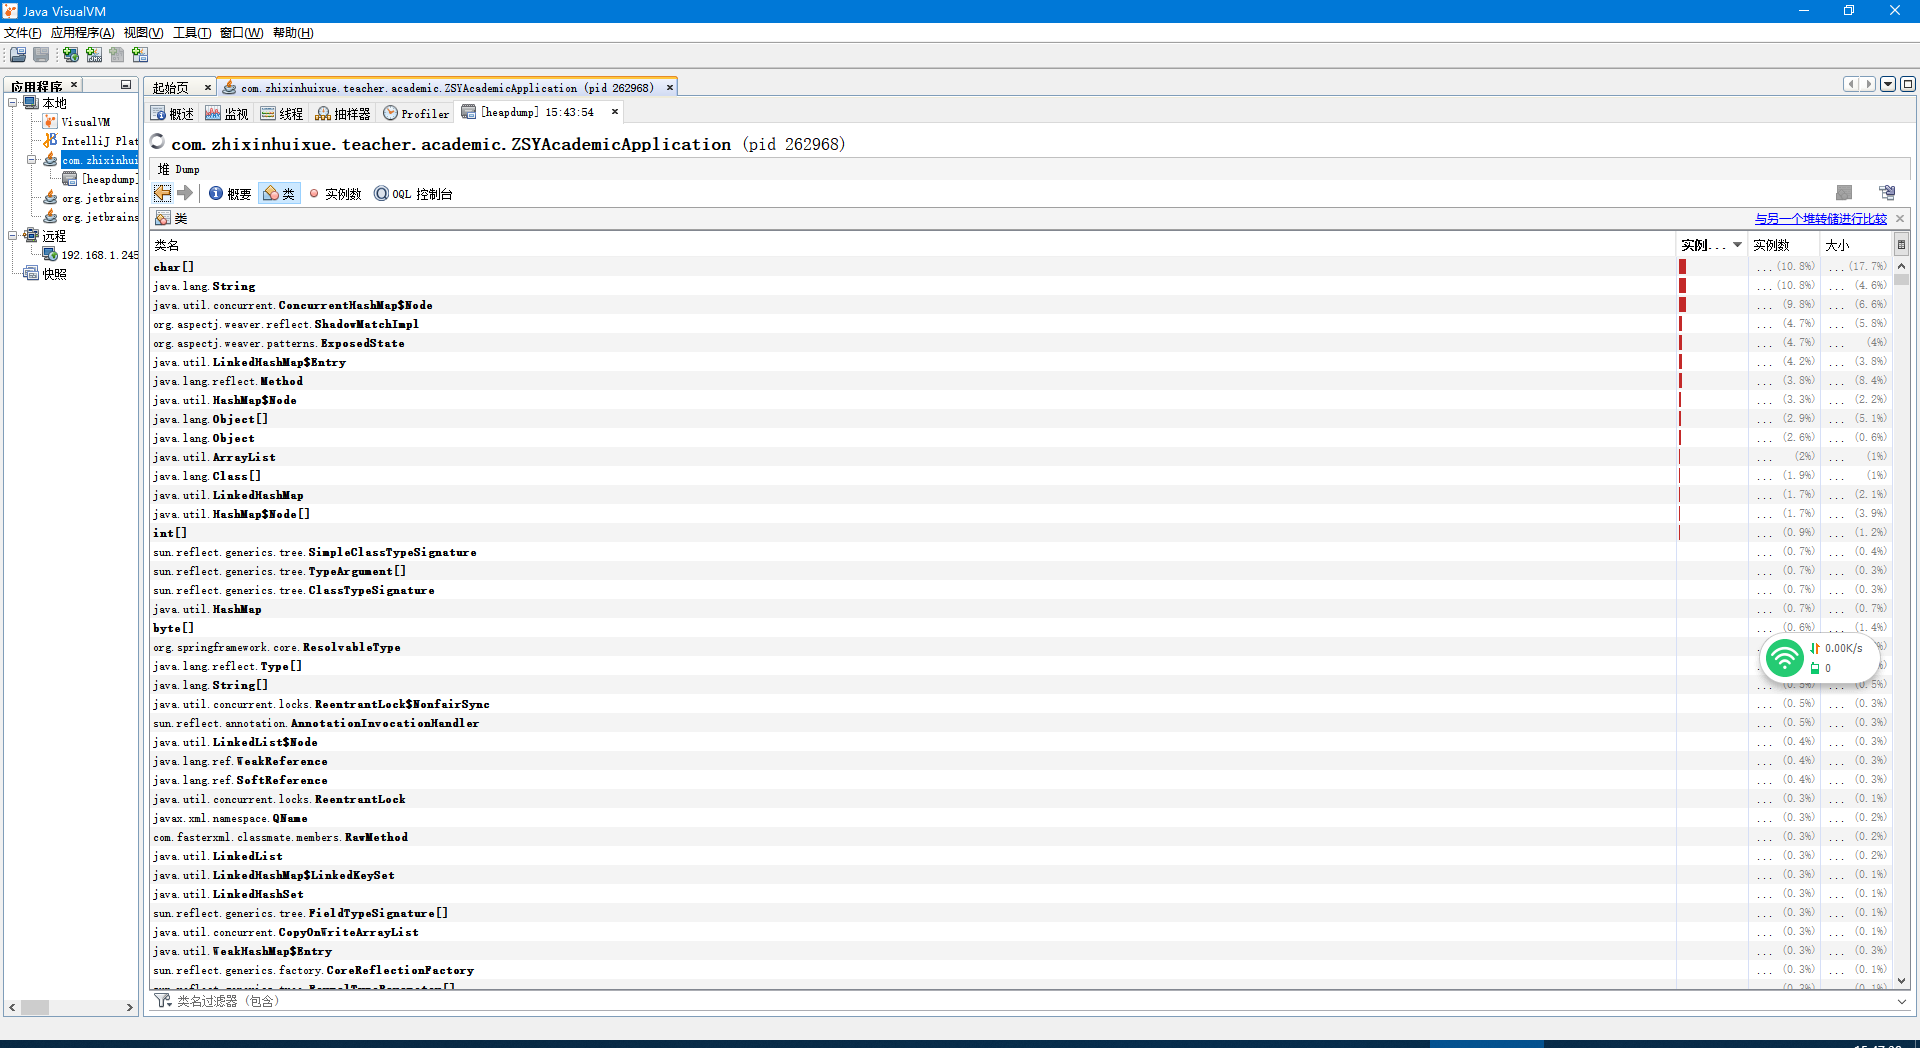Click Add JMX Connection toolbar icon
1920x1048 pixels.
94,54
